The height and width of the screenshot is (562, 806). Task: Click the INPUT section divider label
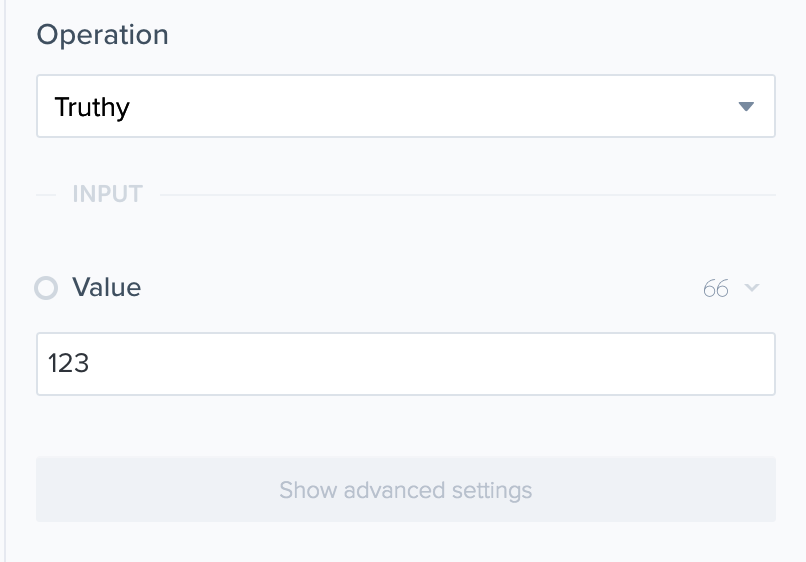pyautogui.click(x=107, y=194)
